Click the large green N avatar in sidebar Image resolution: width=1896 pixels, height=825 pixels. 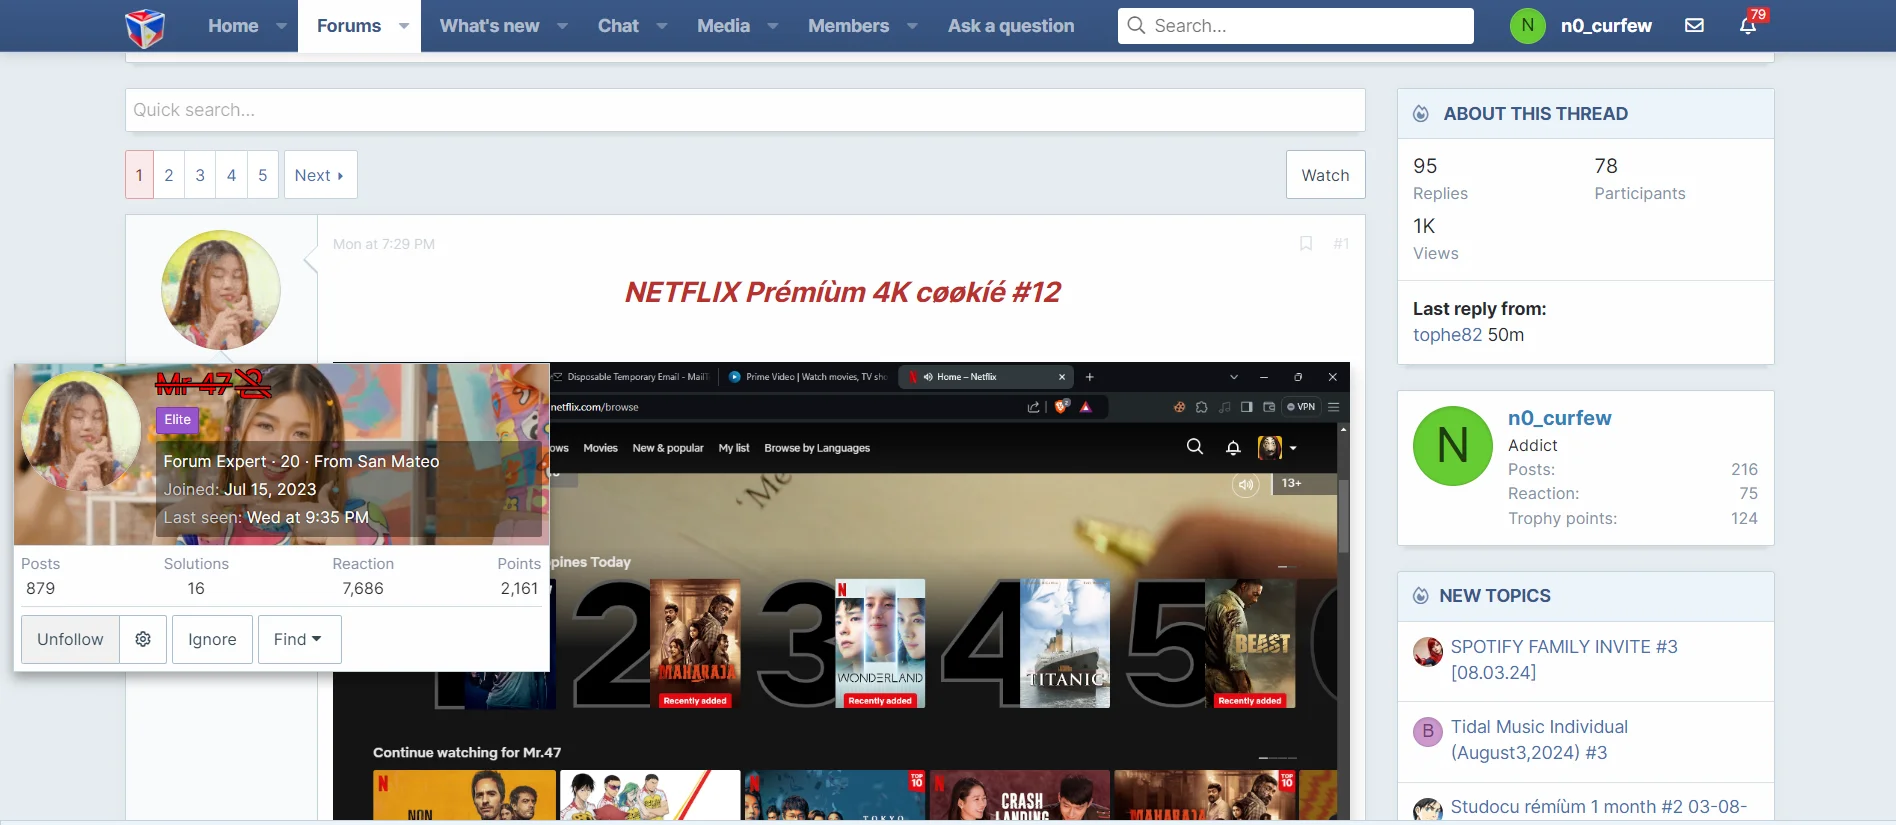(x=1452, y=446)
